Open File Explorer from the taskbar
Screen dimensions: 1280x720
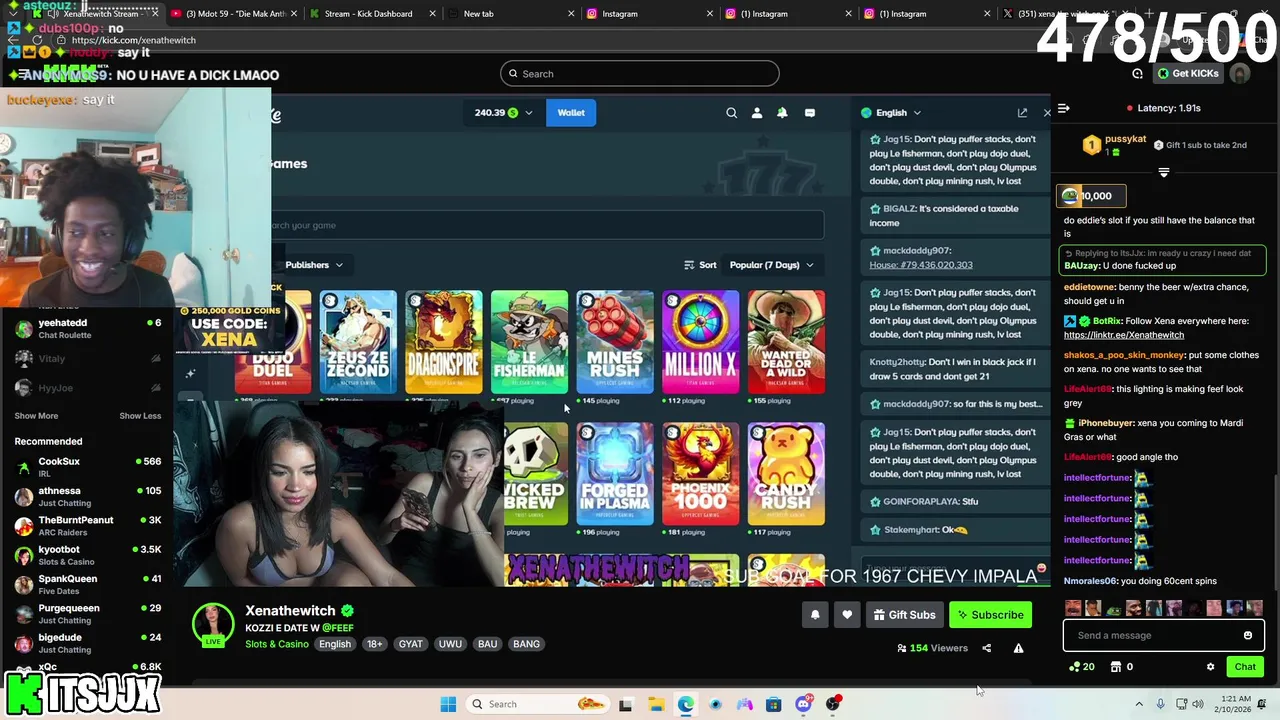point(656,704)
